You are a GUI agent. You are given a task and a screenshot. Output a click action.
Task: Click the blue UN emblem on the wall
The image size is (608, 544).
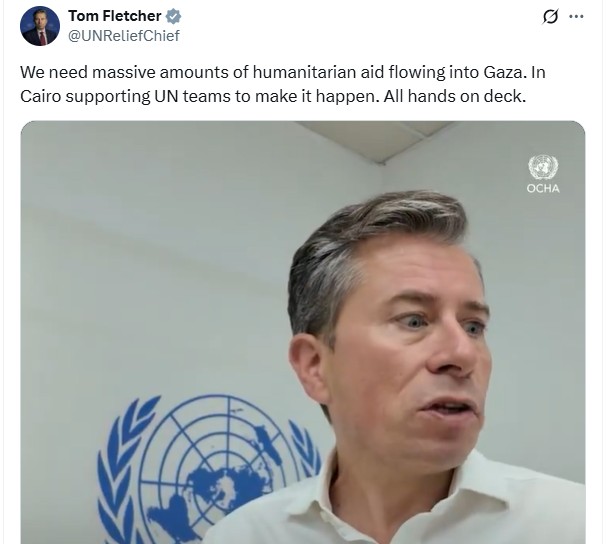click(x=209, y=469)
